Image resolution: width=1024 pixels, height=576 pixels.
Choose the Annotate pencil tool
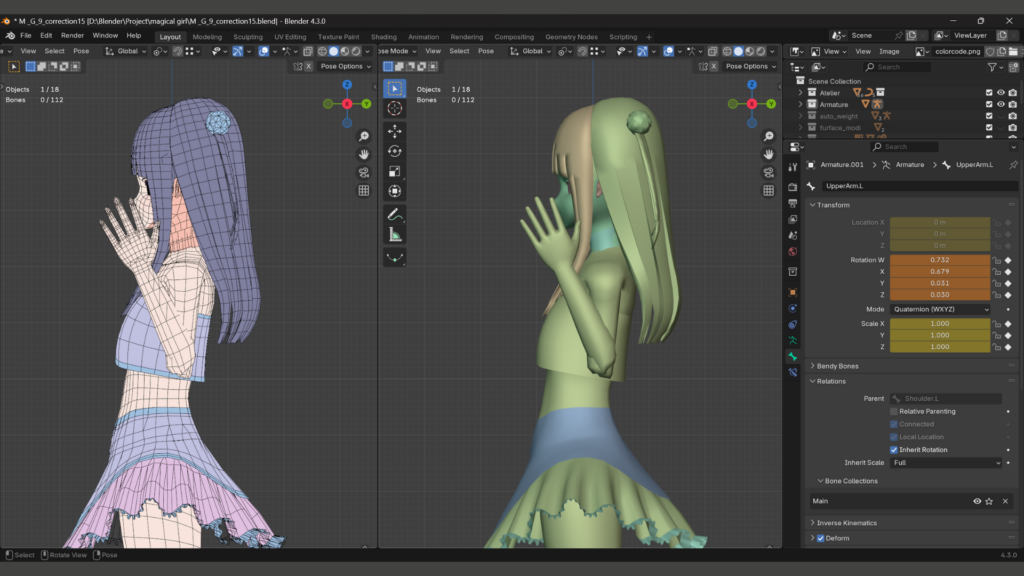(x=394, y=215)
